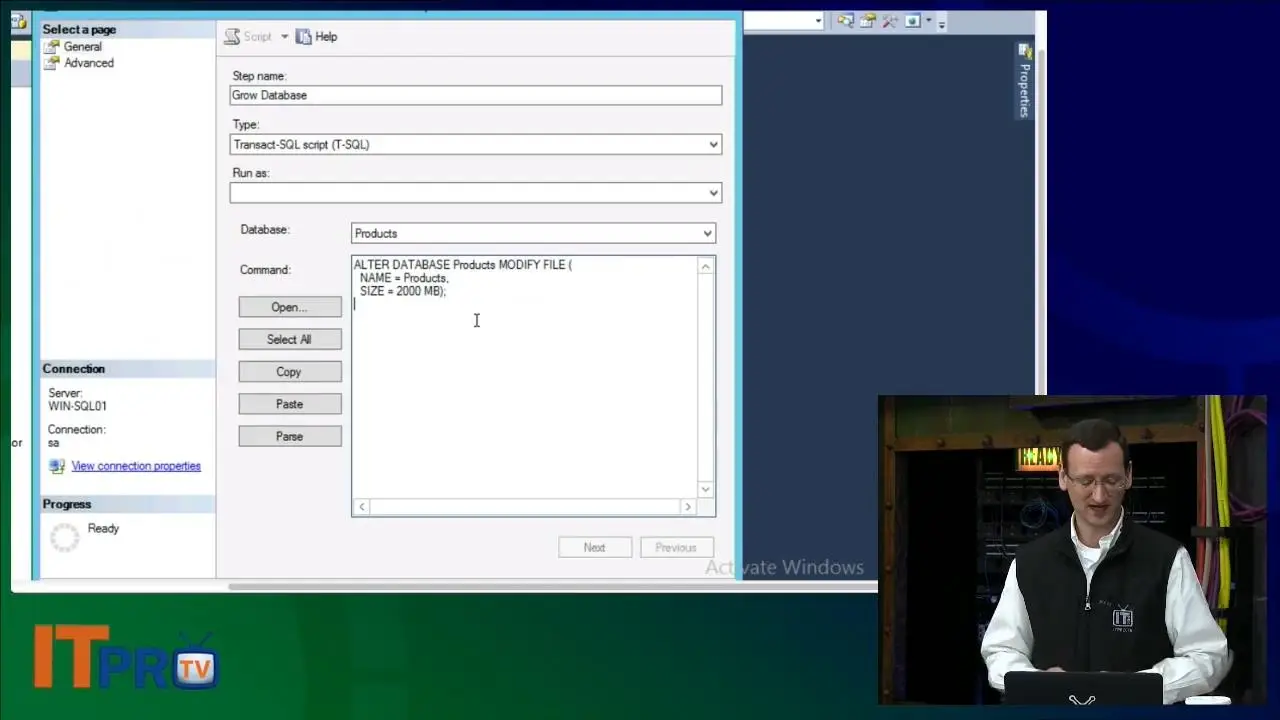1280x720 pixels.
Task: Open the Script dropdown arrow
Action: click(x=284, y=37)
